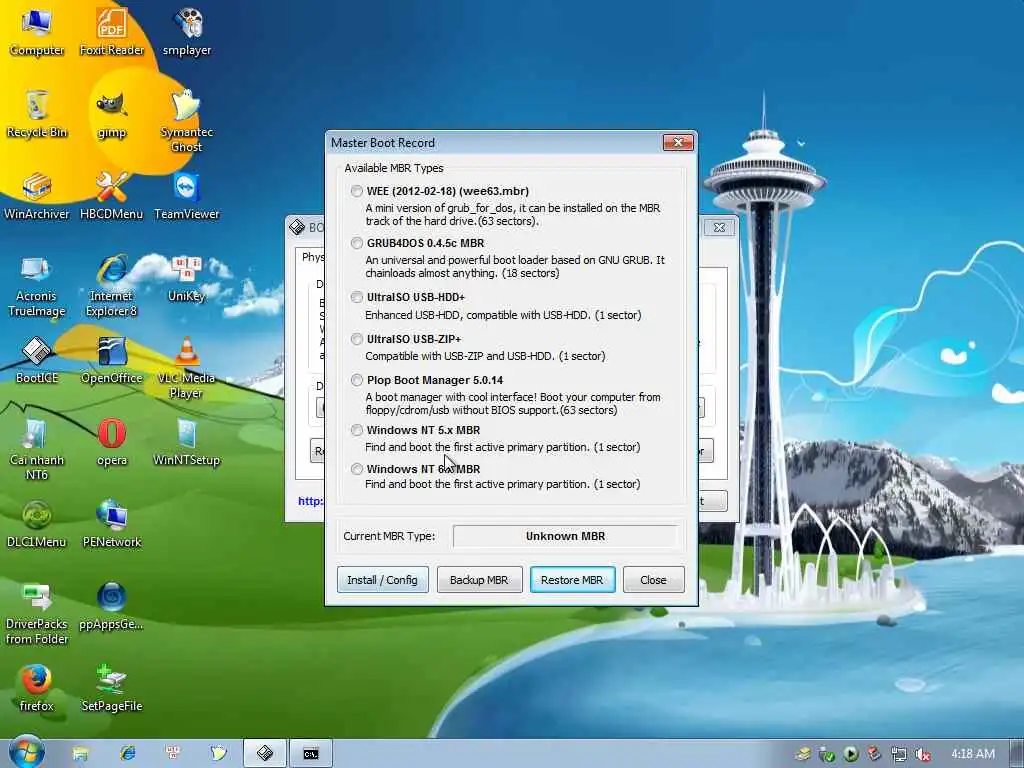Close the Master Boot Record dialog
The image size is (1024, 768).
pyautogui.click(x=678, y=142)
